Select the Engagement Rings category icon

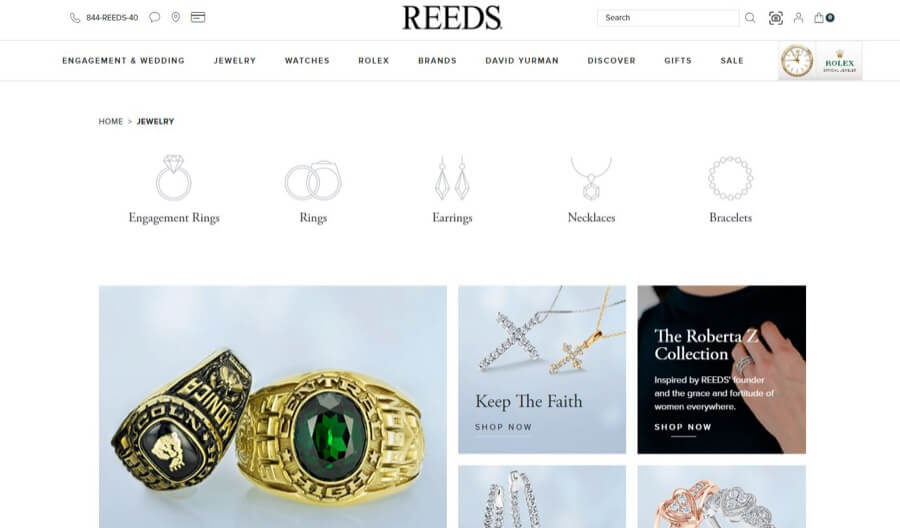click(174, 178)
